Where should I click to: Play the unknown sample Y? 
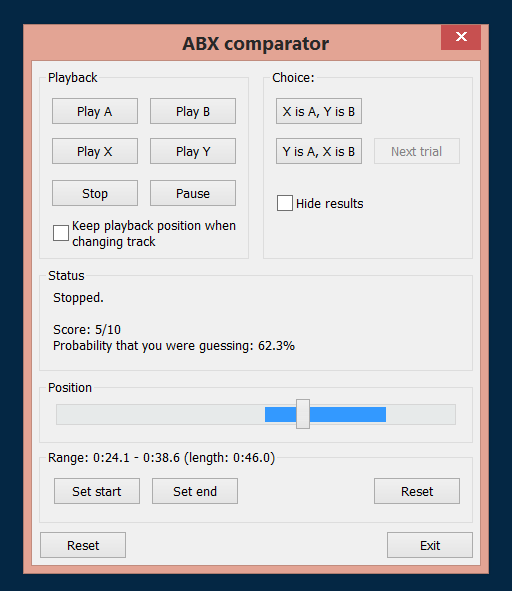click(x=193, y=151)
